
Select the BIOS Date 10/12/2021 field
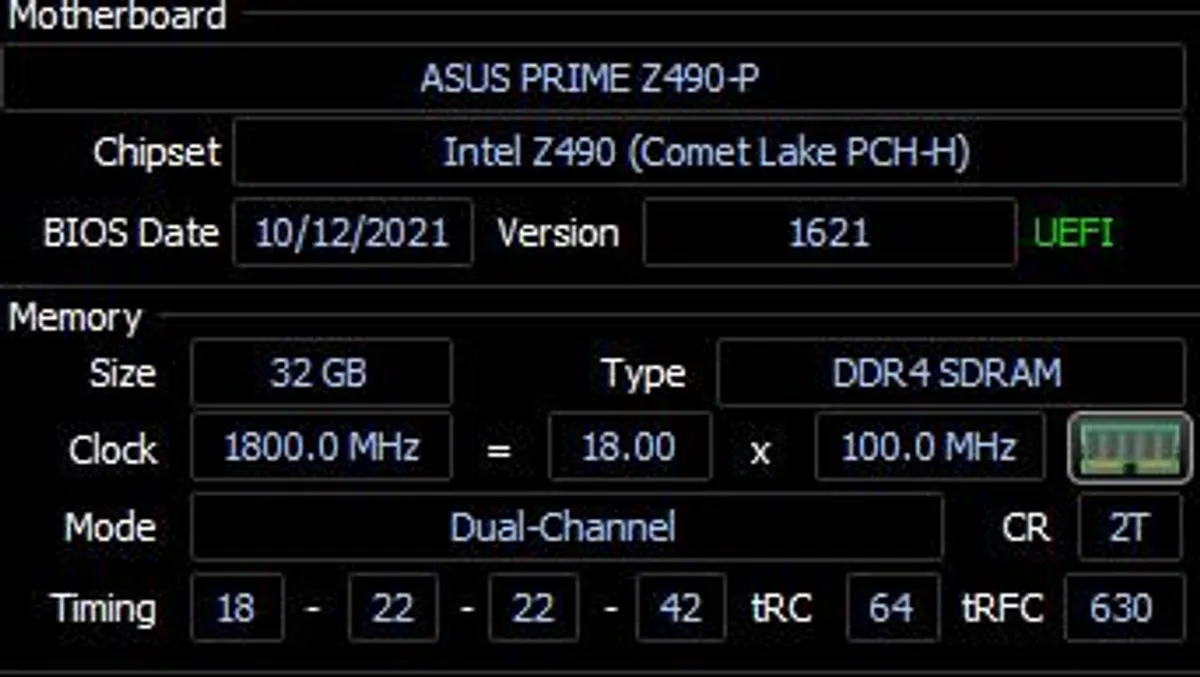352,232
